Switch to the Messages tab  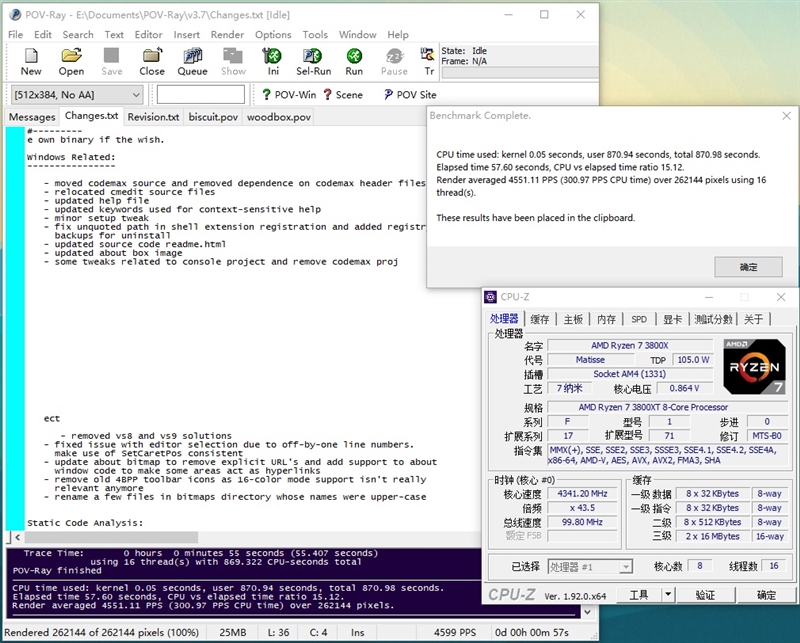pyautogui.click(x=31, y=116)
